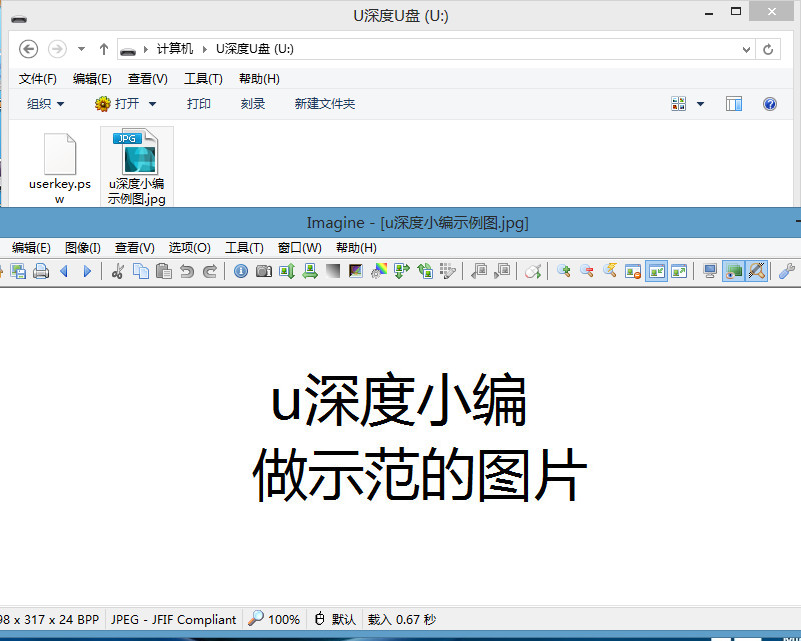Open the 帮助(H) menu in Imagine
Image resolution: width=801 pixels, height=641 pixels.
[x=356, y=248]
